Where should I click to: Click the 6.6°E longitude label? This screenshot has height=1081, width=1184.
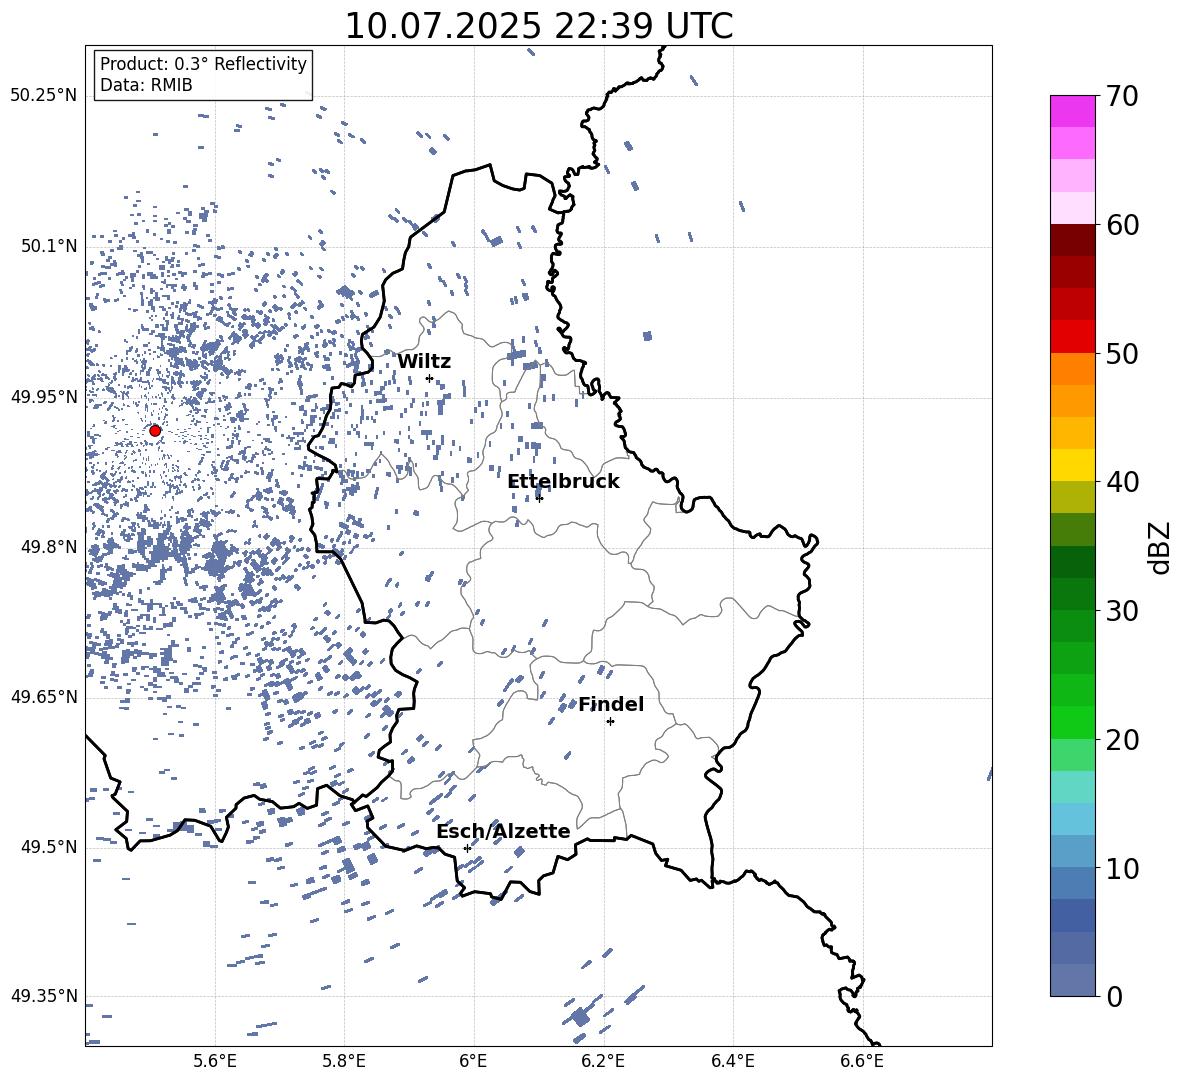point(862,1061)
